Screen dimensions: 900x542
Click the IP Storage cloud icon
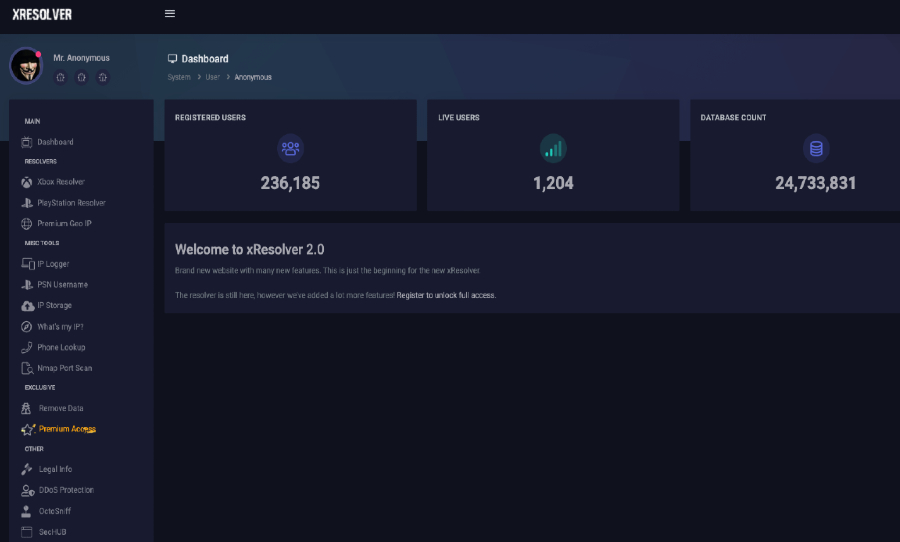[x=27, y=305]
